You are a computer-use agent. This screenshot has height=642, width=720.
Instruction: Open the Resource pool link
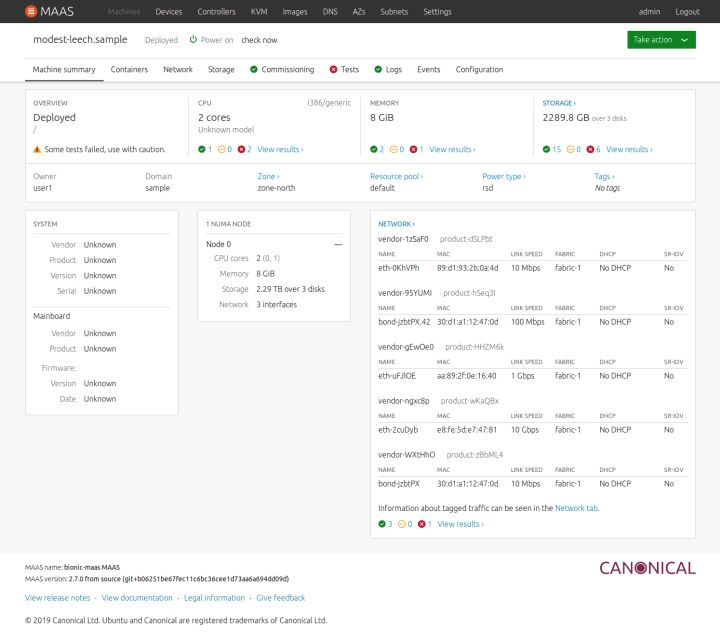pyautogui.click(x=396, y=176)
